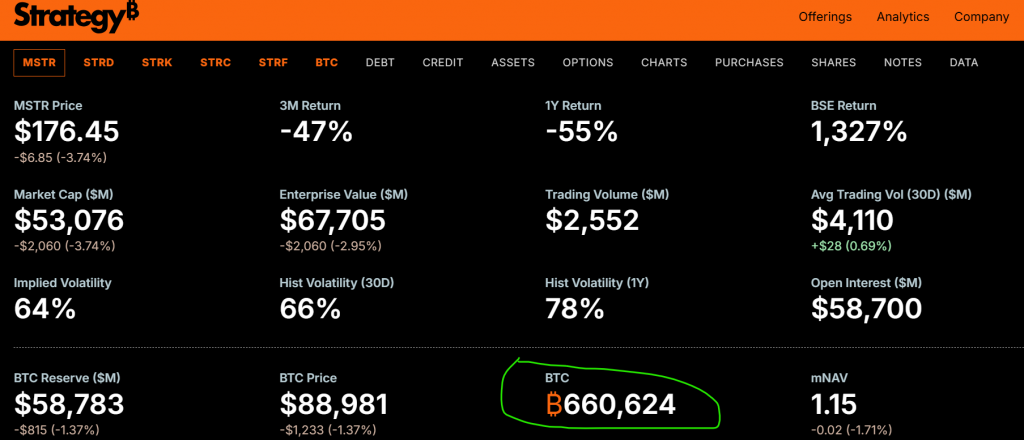Click the Open Interest value $58,700
This screenshot has width=1024, height=440.
(x=866, y=309)
